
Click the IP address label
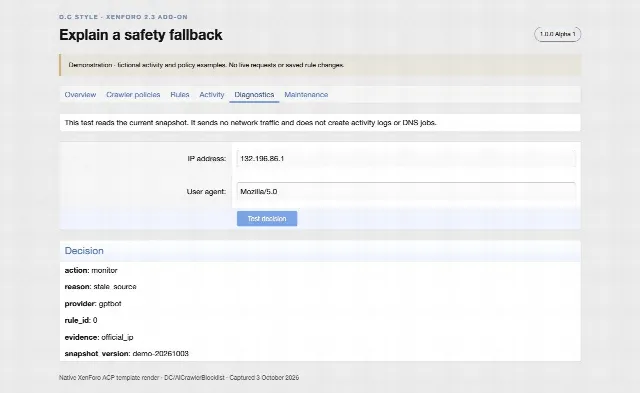point(207,159)
